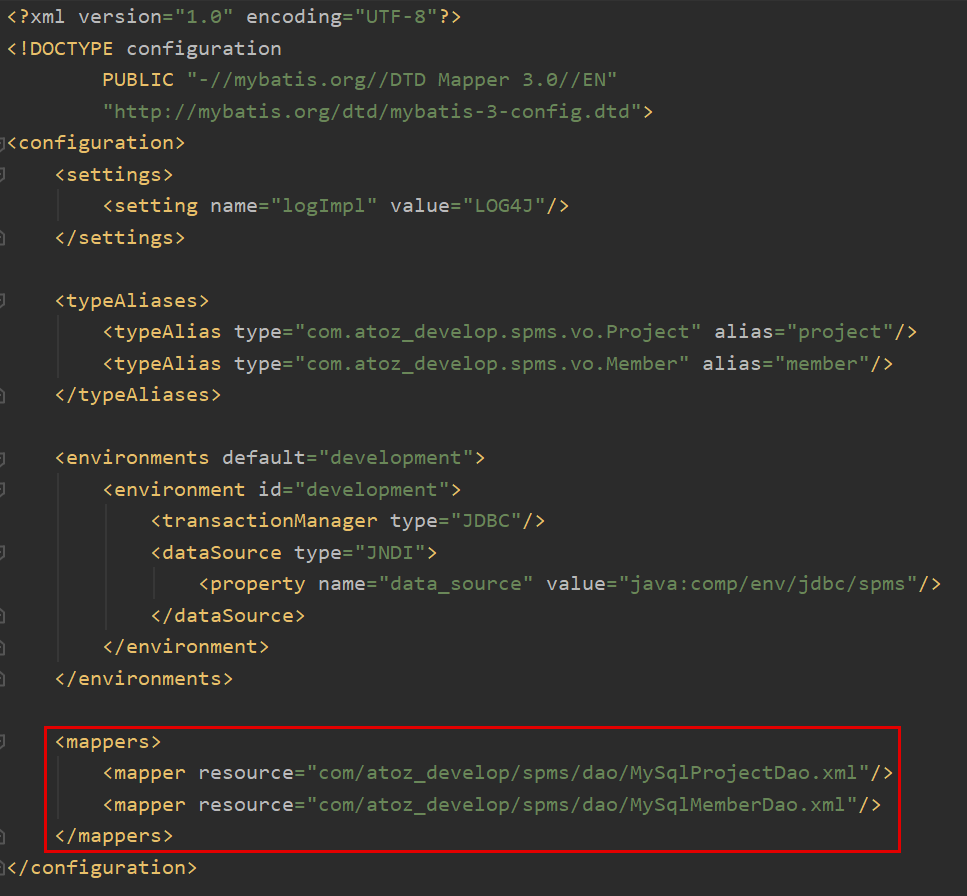Screen dimensions: 967x896
Task: Click the opening <typeAliases> tag
Action: click(132, 301)
